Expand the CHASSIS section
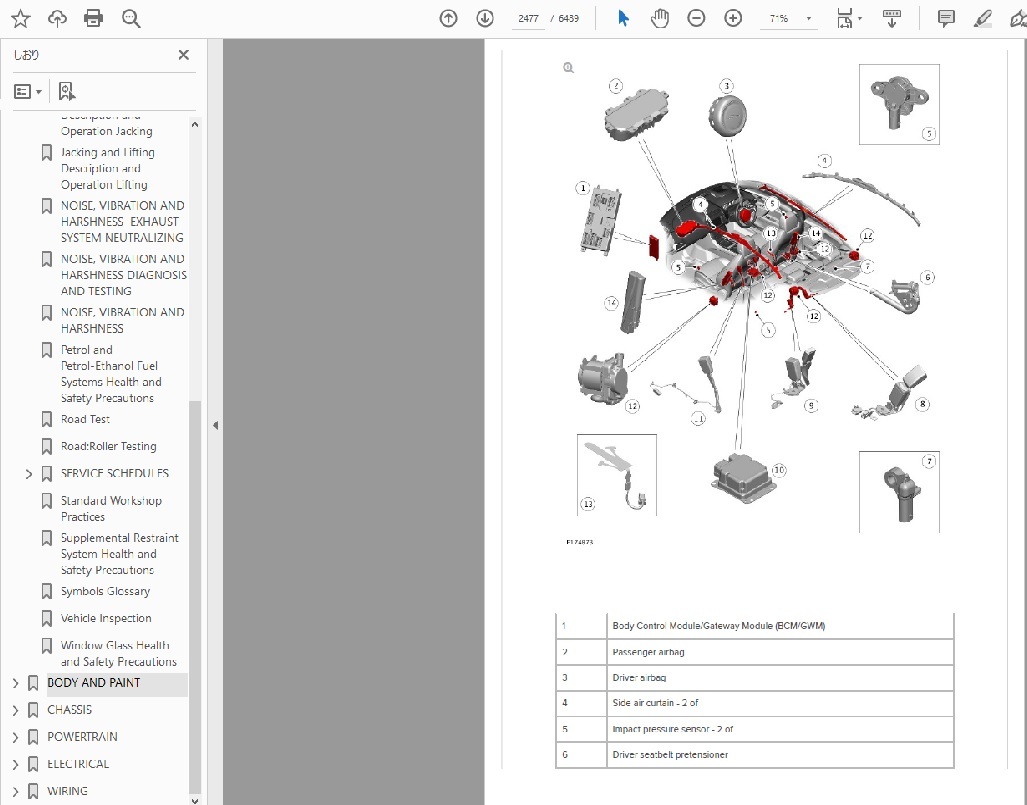Viewport: 1027px width, 805px height. coord(15,710)
